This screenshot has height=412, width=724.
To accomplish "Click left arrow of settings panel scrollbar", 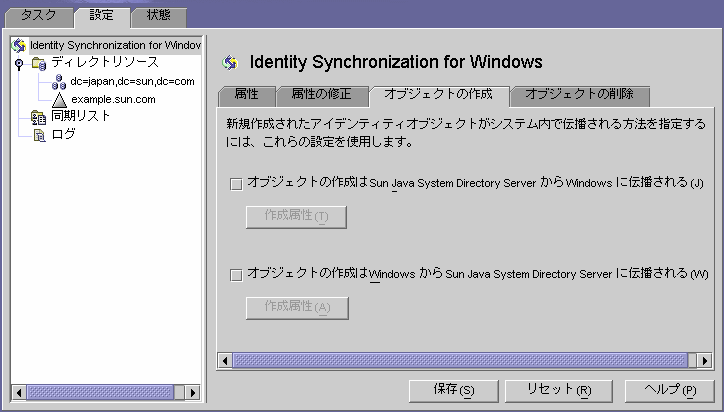I will click(x=225, y=360).
